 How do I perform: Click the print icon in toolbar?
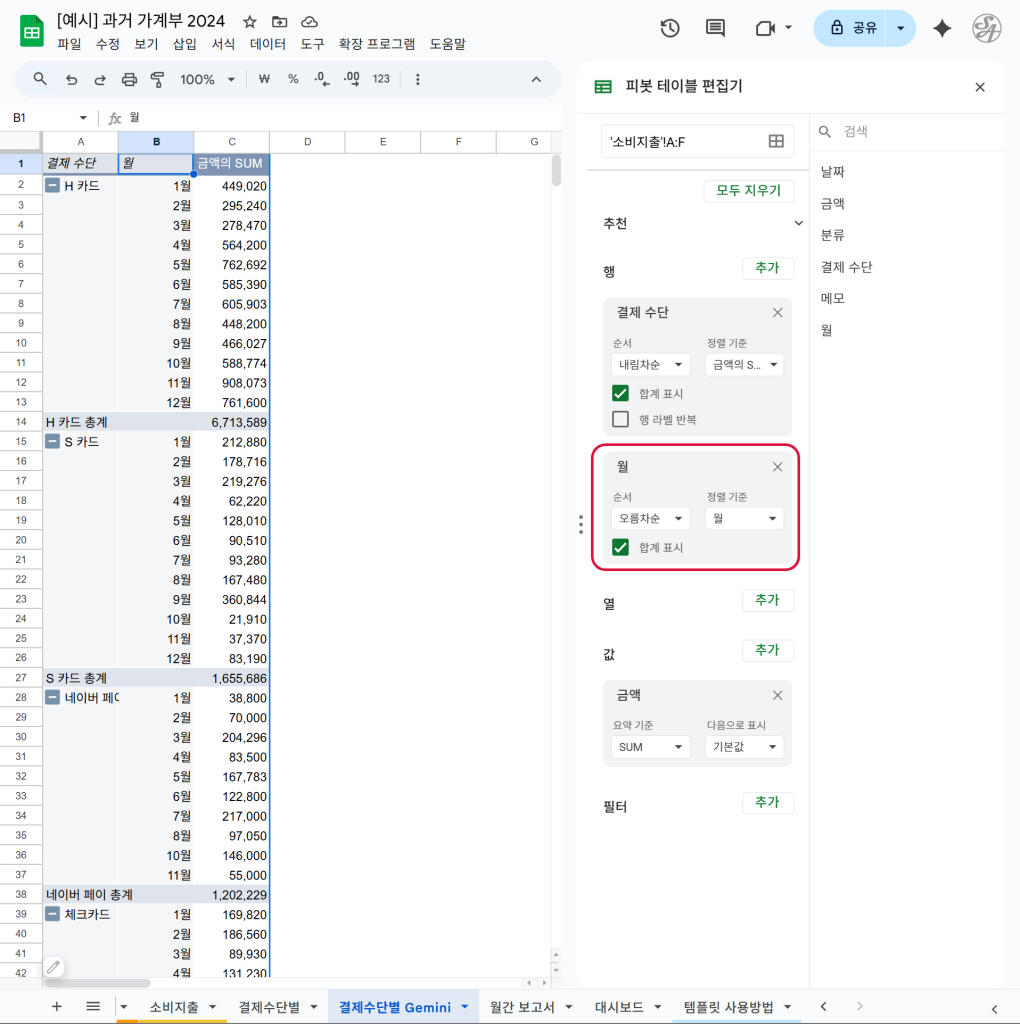129,79
